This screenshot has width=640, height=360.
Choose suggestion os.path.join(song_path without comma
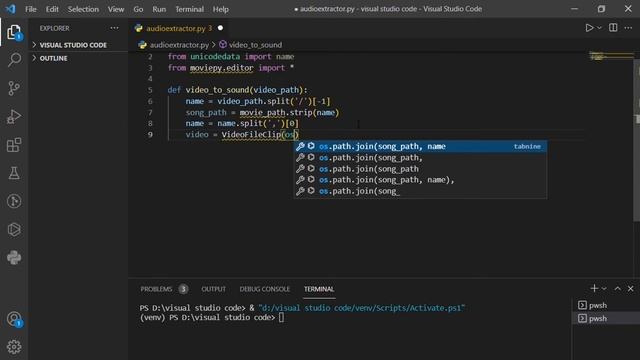coord(420,169)
